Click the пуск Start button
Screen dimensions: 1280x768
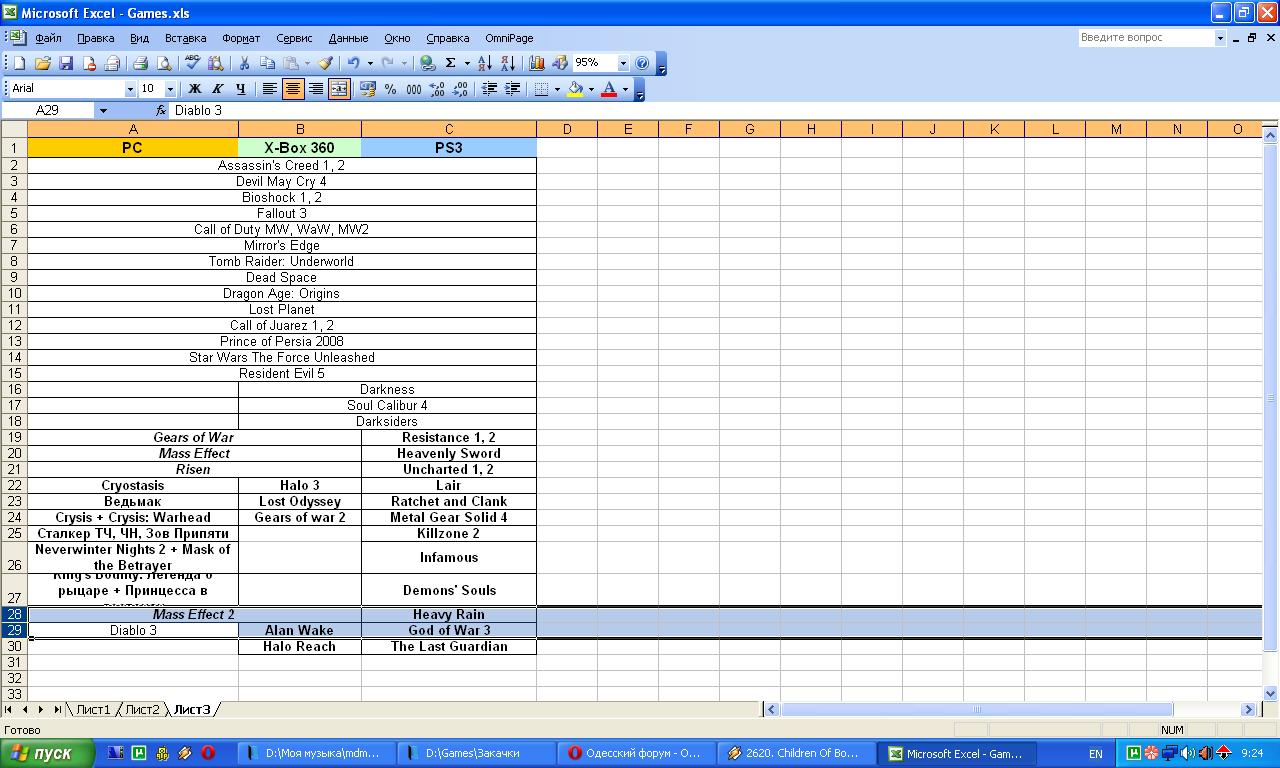point(47,753)
